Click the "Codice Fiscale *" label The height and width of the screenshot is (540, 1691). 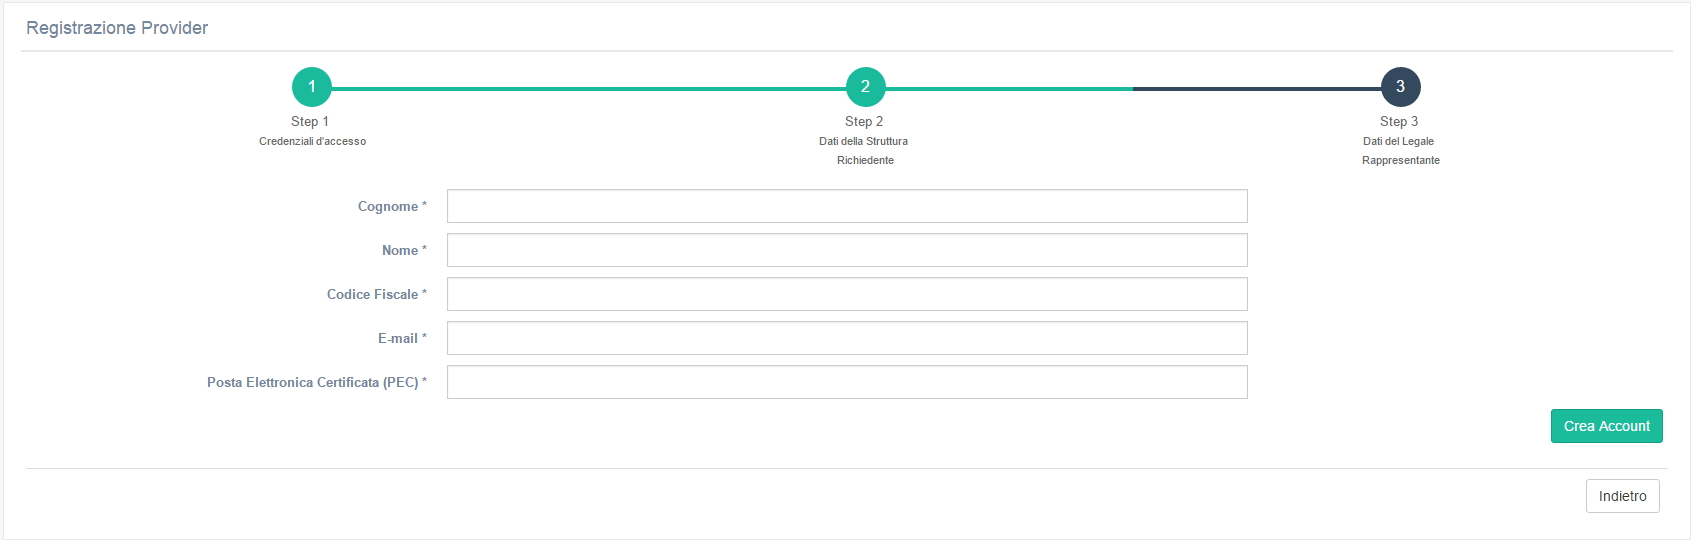pyautogui.click(x=376, y=294)
